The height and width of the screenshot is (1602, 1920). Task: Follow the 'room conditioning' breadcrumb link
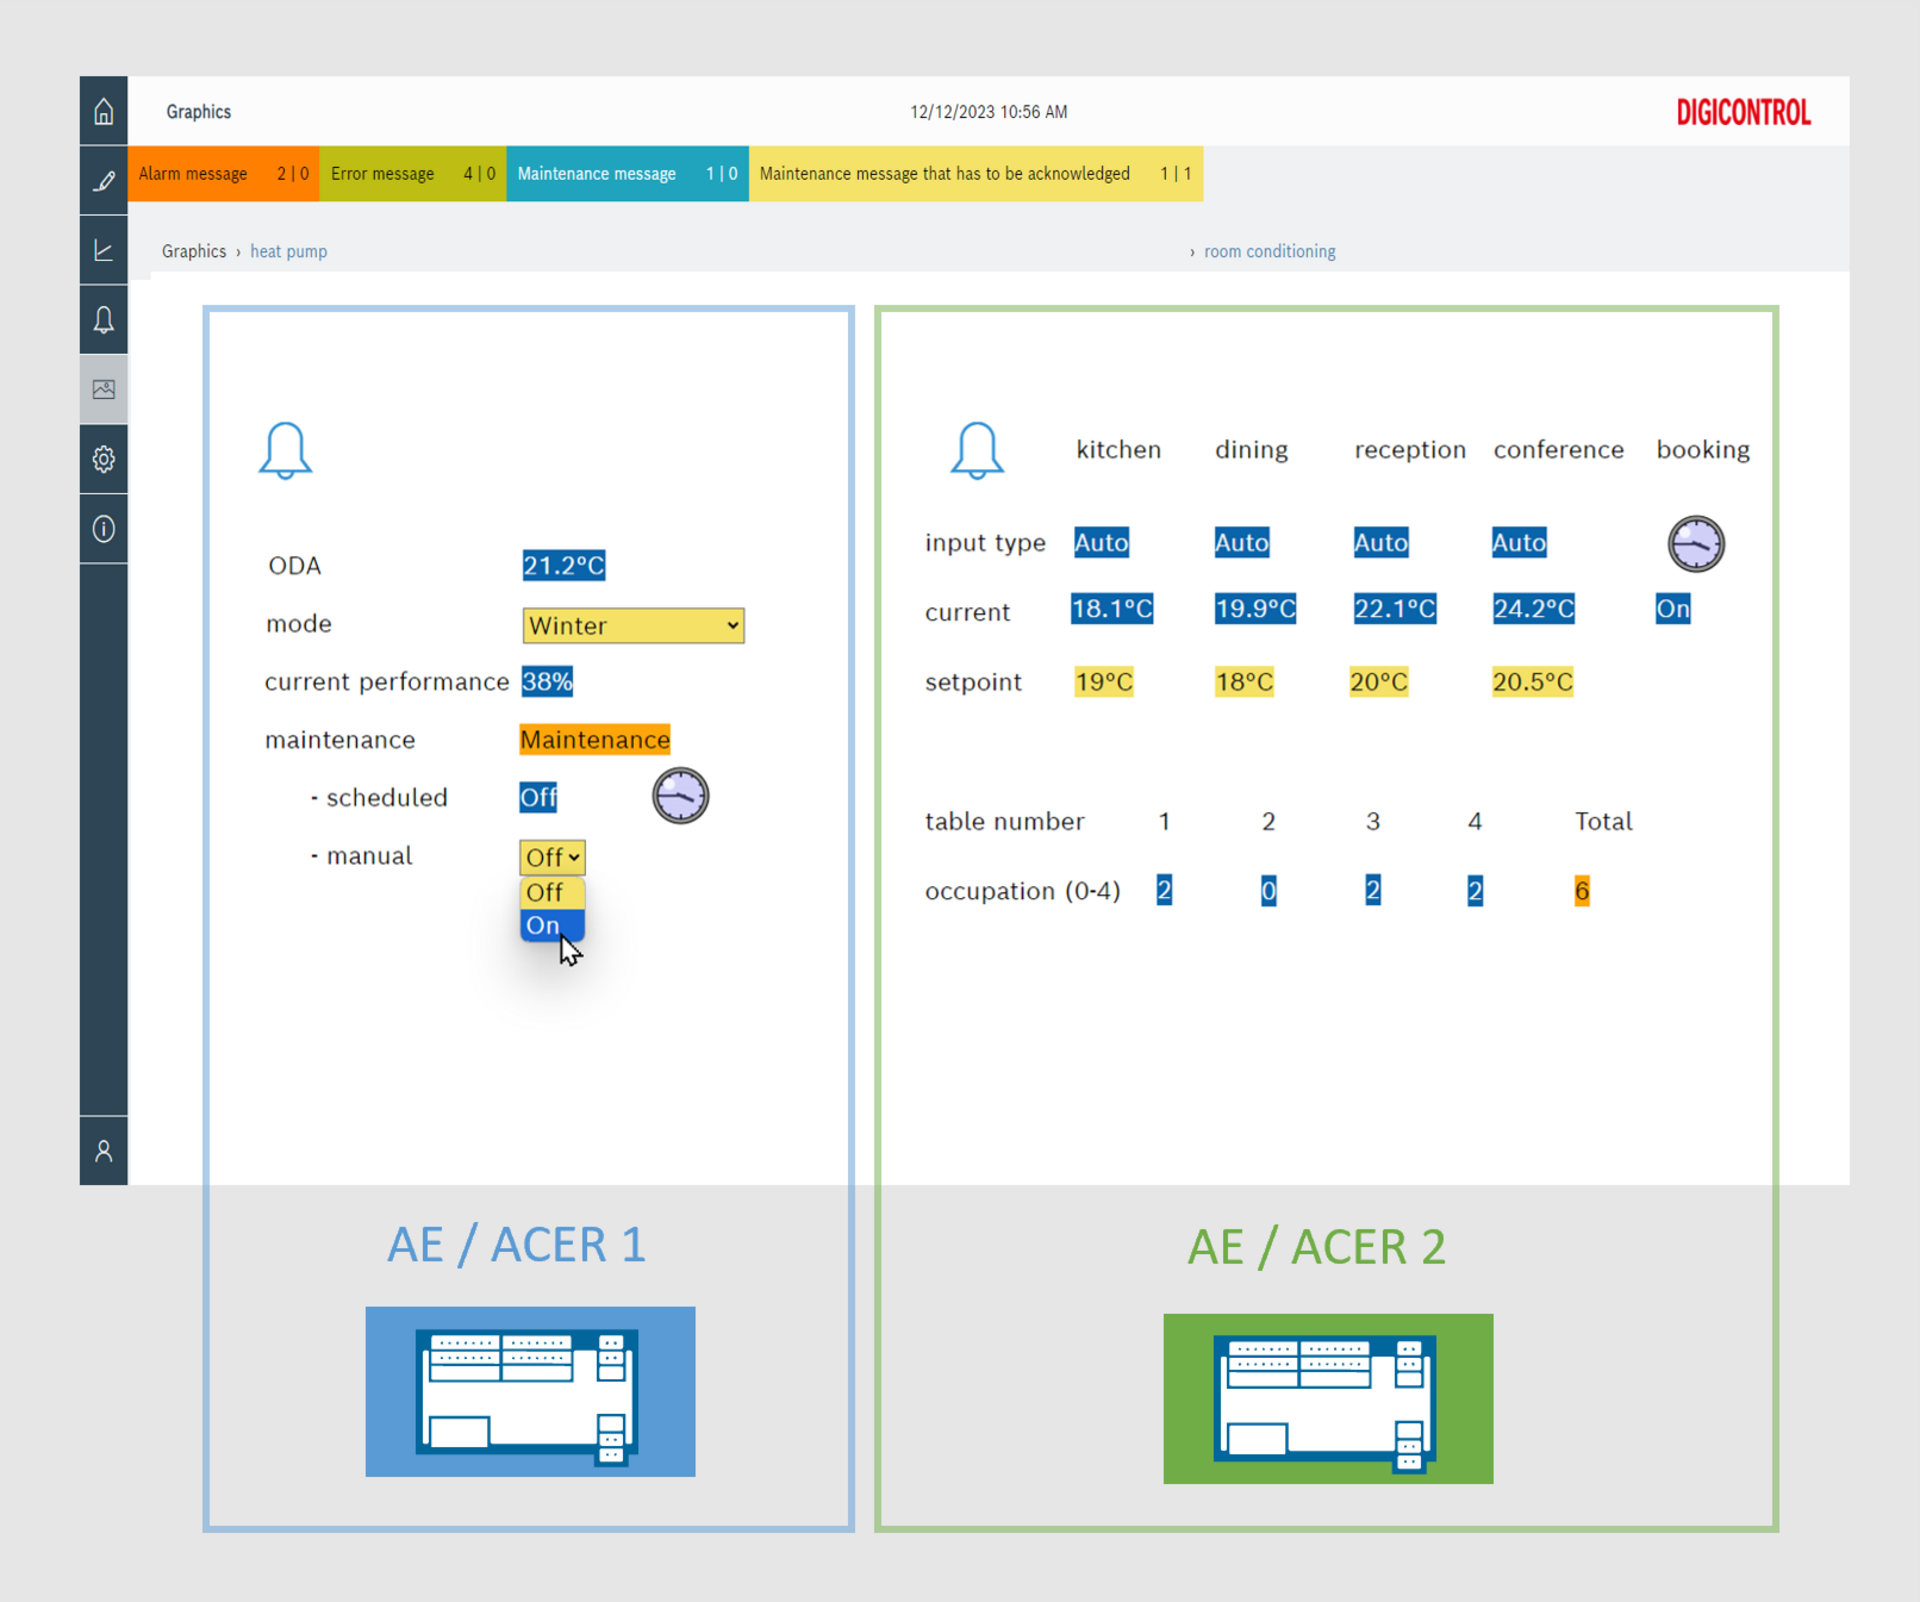(x=1269, y=252)
